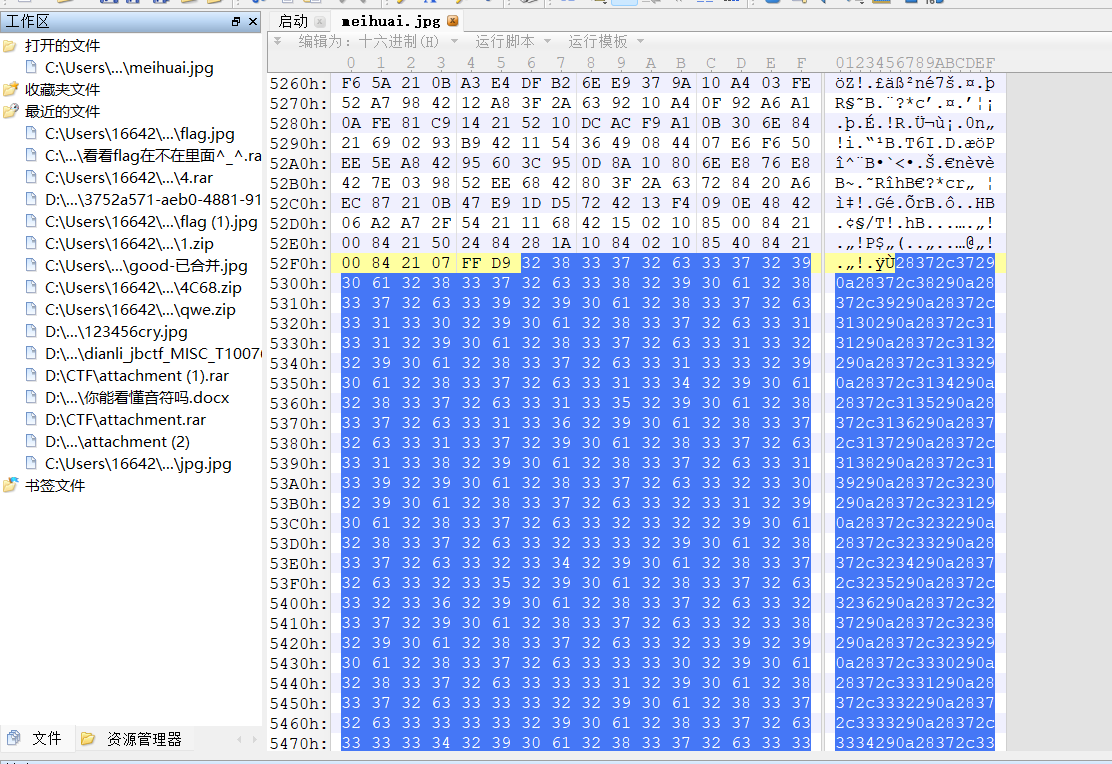Close the 启动 tab with its x icon

coord(320,21)
